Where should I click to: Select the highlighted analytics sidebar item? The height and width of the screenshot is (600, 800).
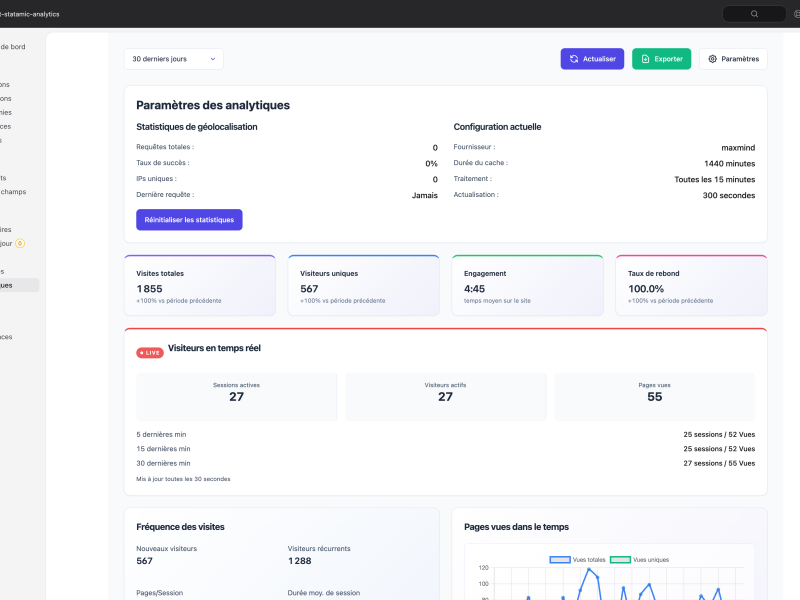point(19,285)
